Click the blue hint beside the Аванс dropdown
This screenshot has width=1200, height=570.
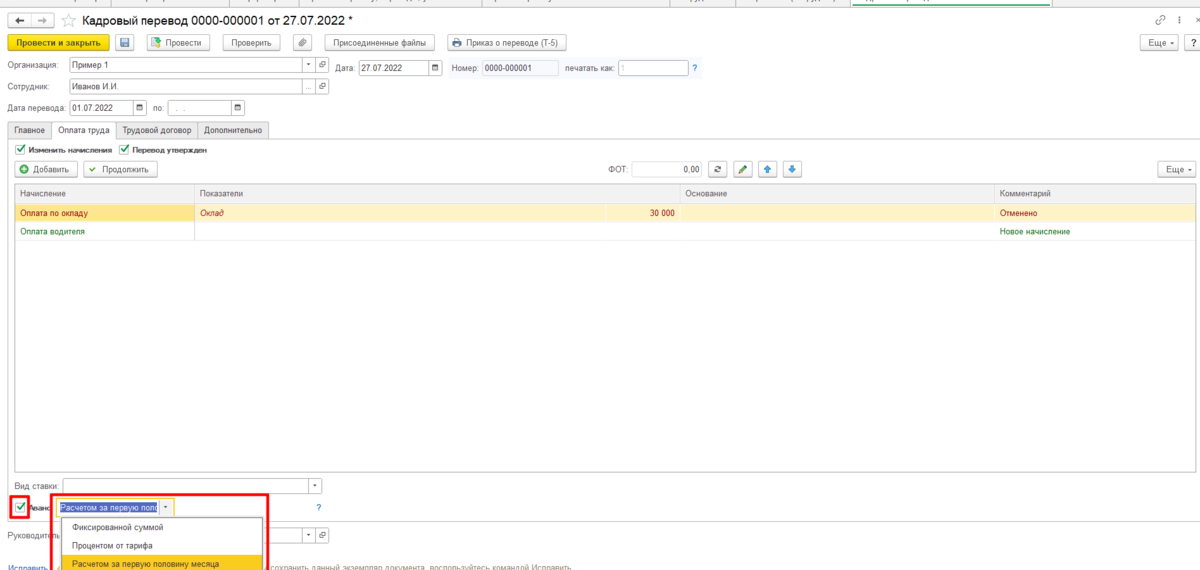318,507
